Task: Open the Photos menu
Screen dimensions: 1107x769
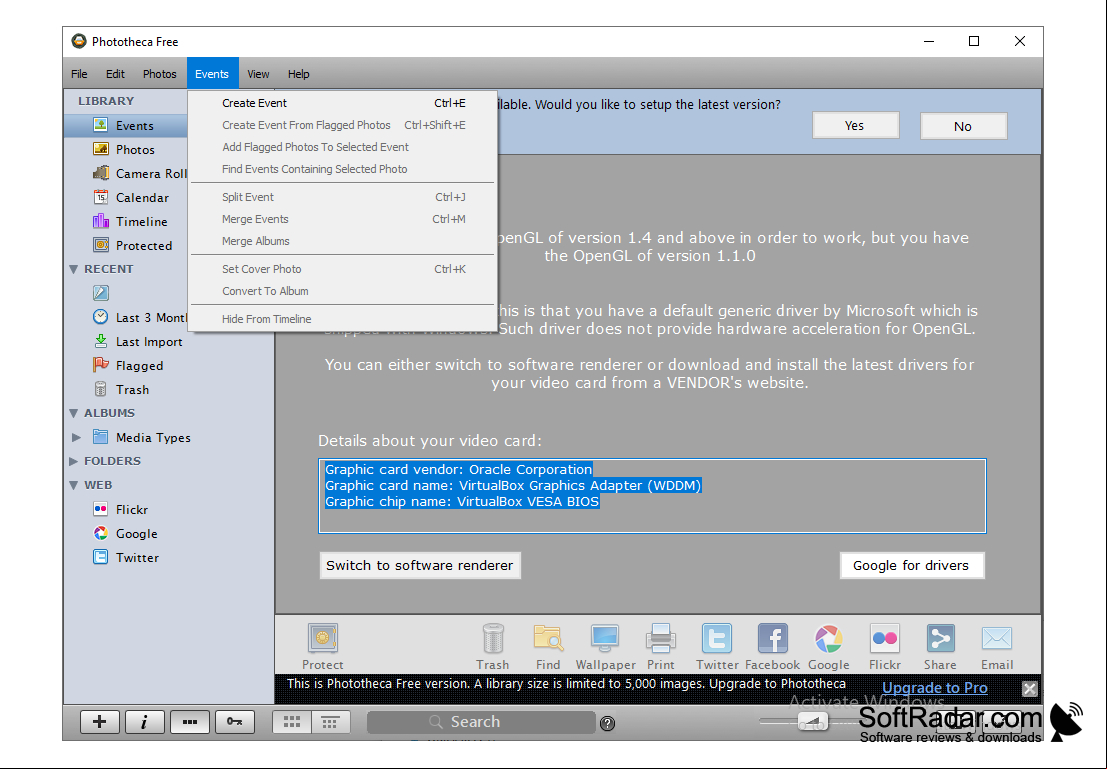Action: (x=160, y=73)
